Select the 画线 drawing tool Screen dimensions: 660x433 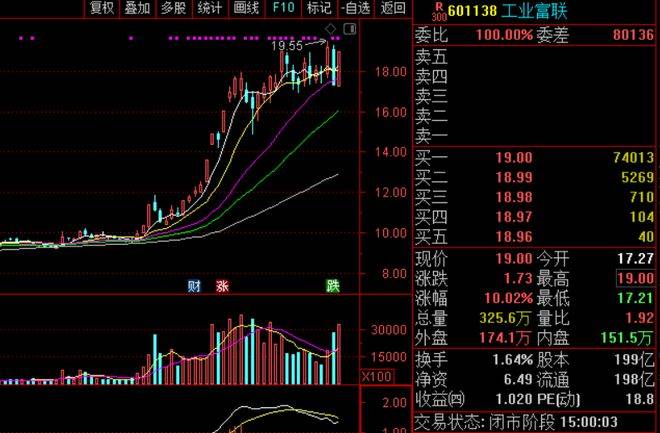pyautogui.click(x=245, y=9)
